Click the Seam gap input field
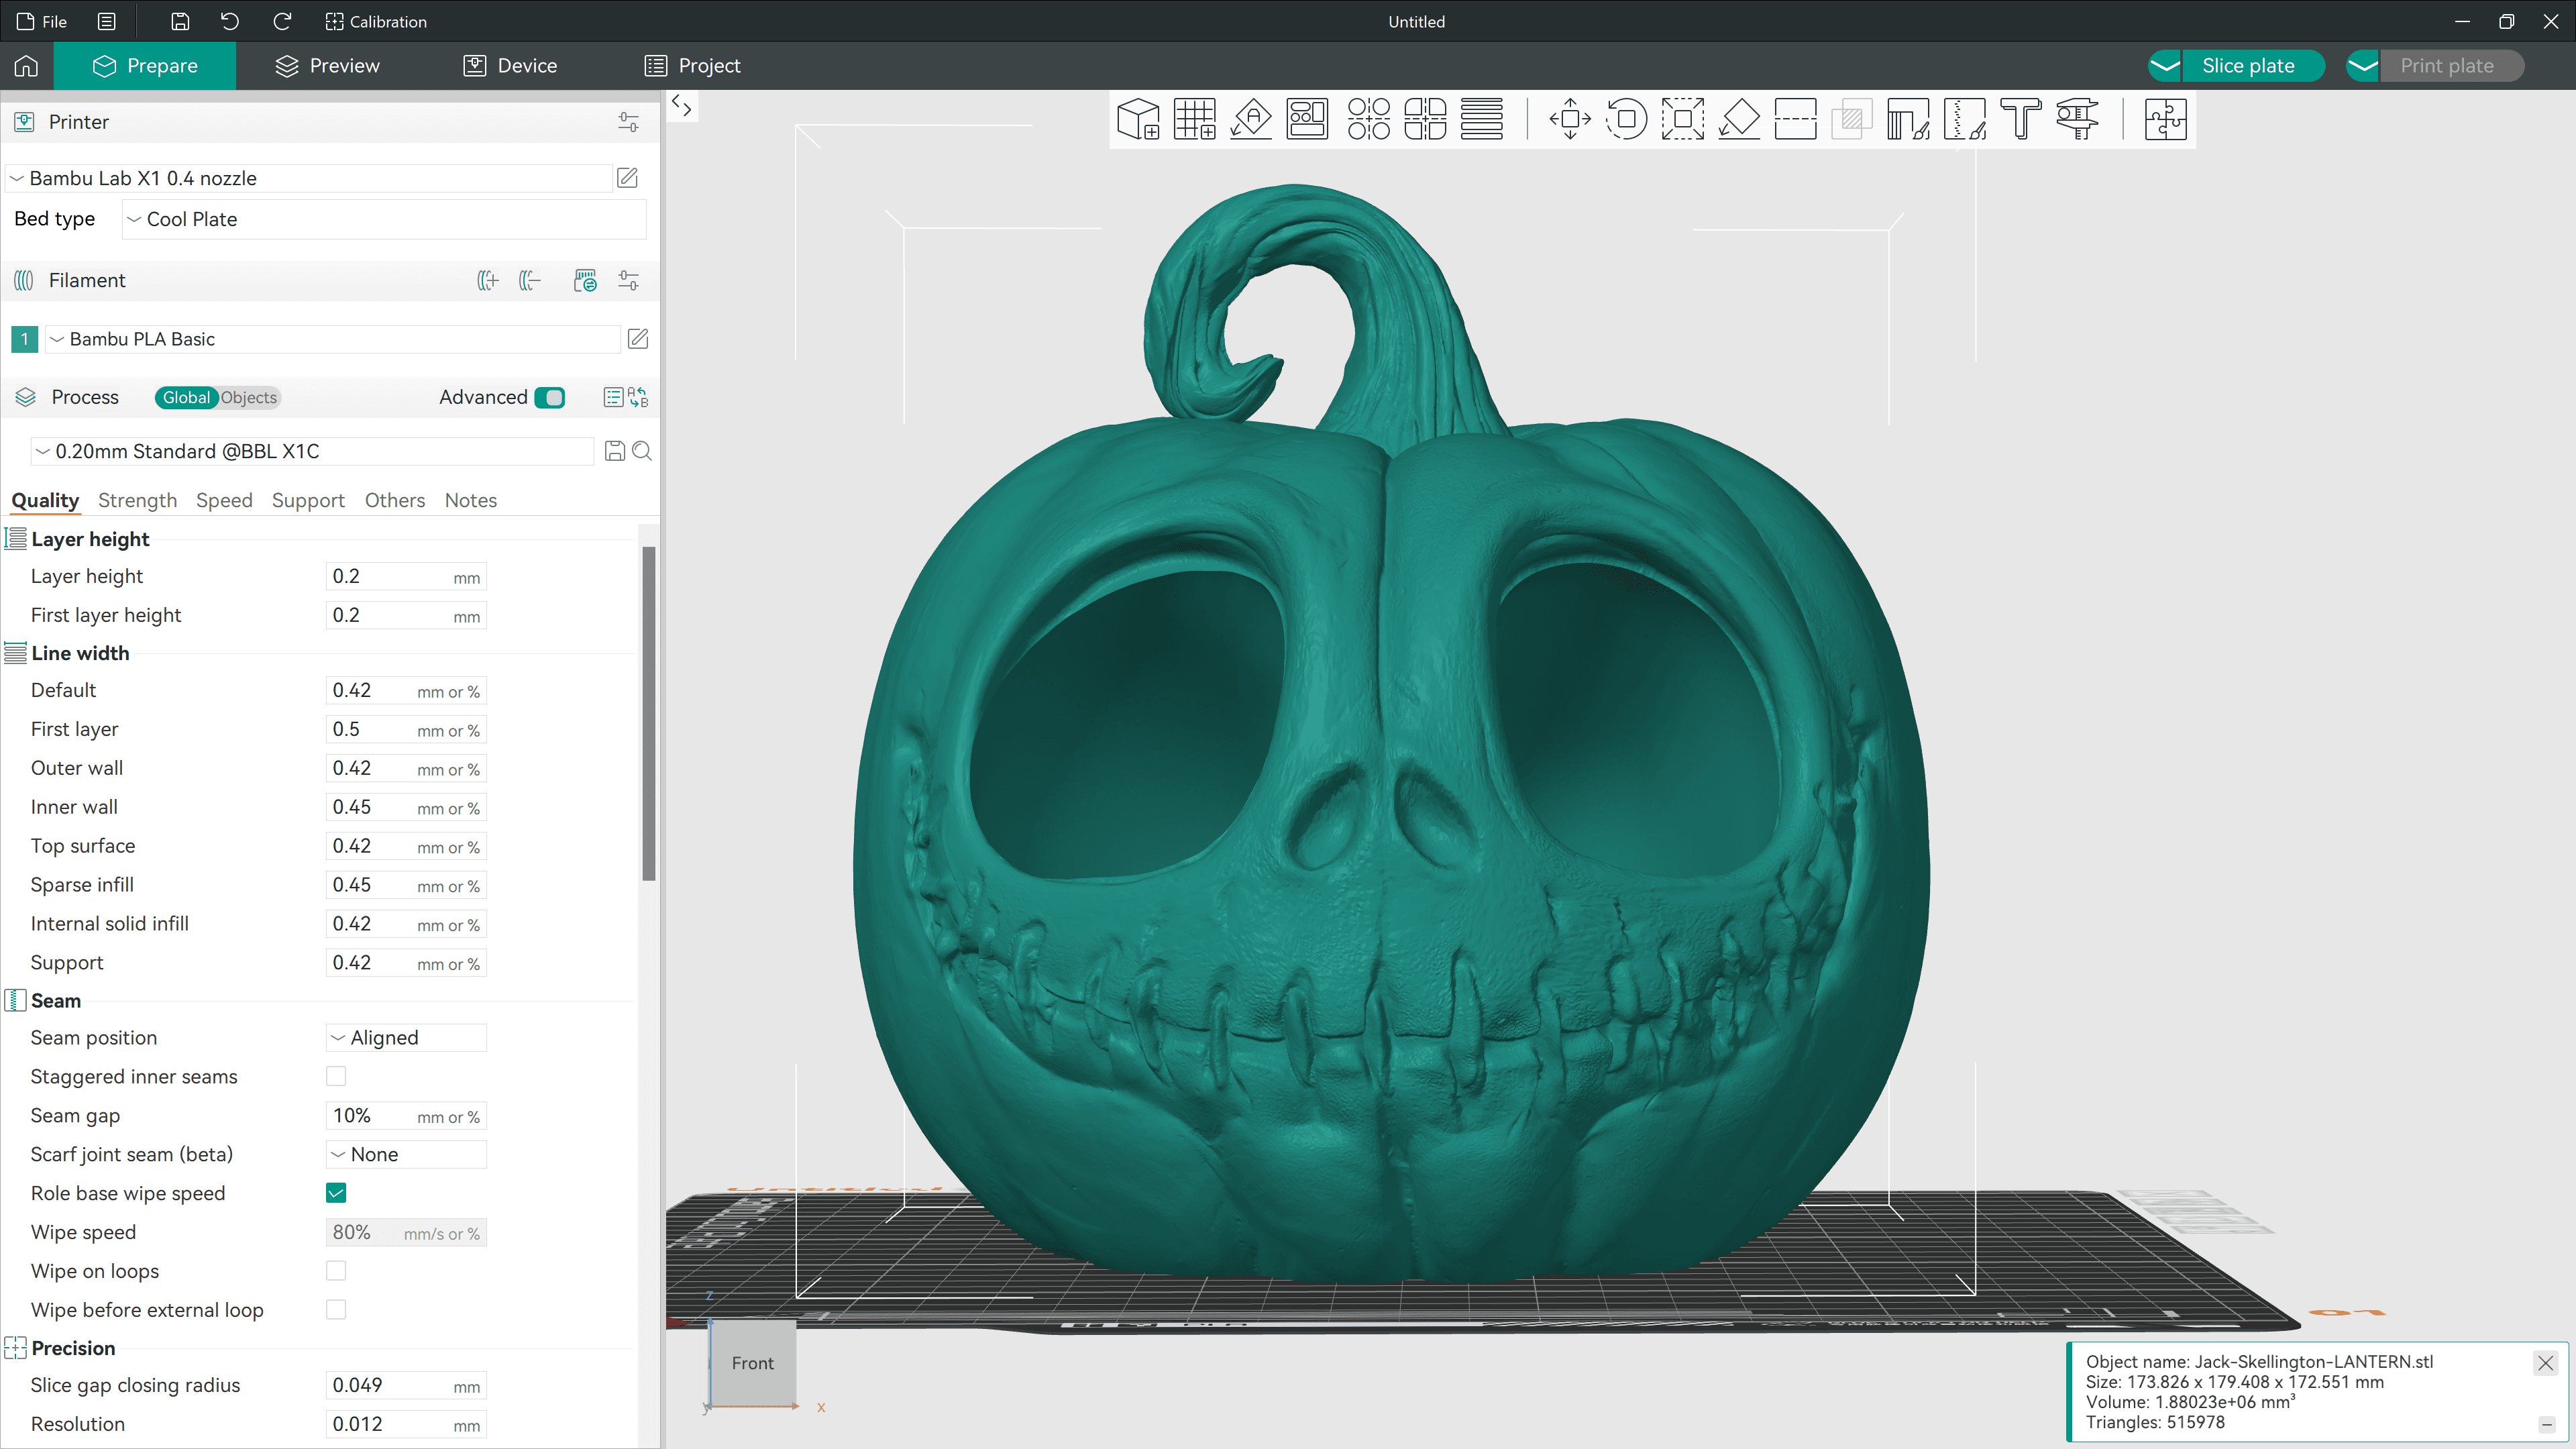Image resolution: width=2576 pixels, height=1449 pixels. 406,1116
